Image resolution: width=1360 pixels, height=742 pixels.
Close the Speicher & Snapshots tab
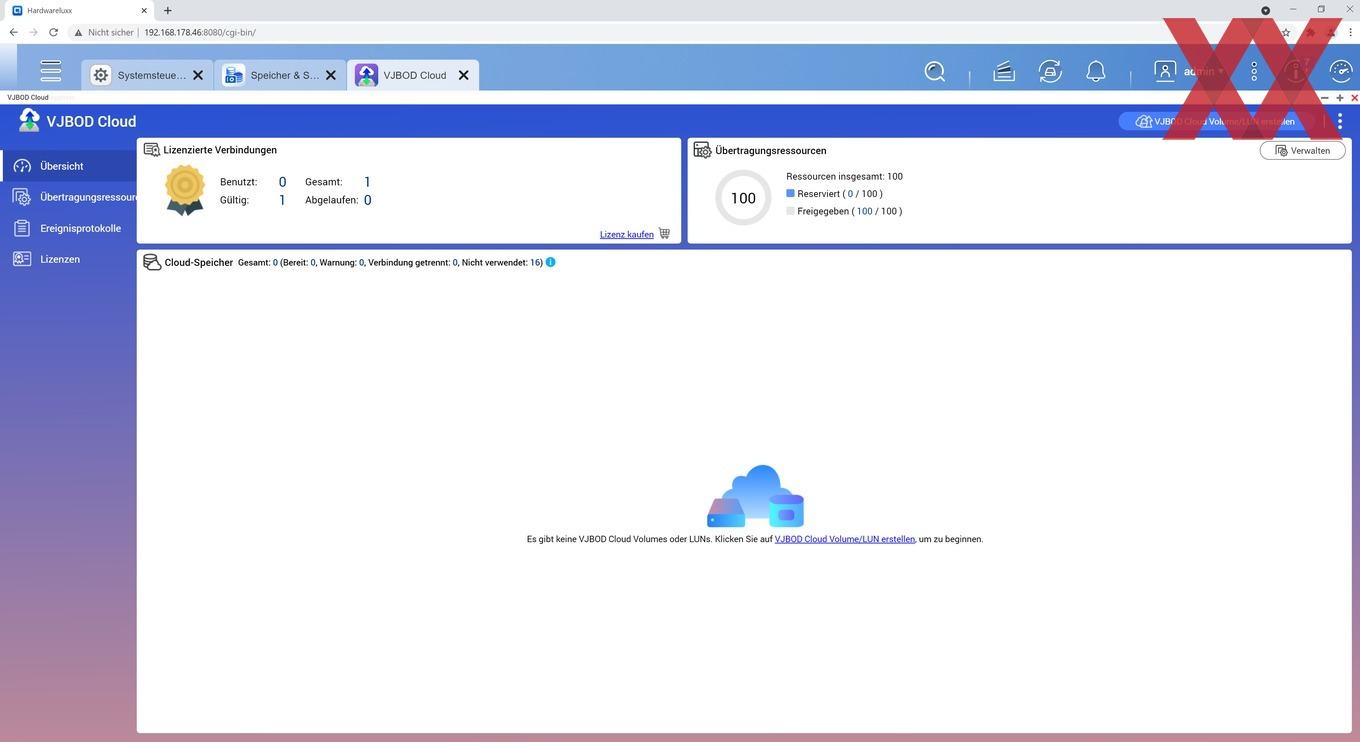[x=331, y=75]
